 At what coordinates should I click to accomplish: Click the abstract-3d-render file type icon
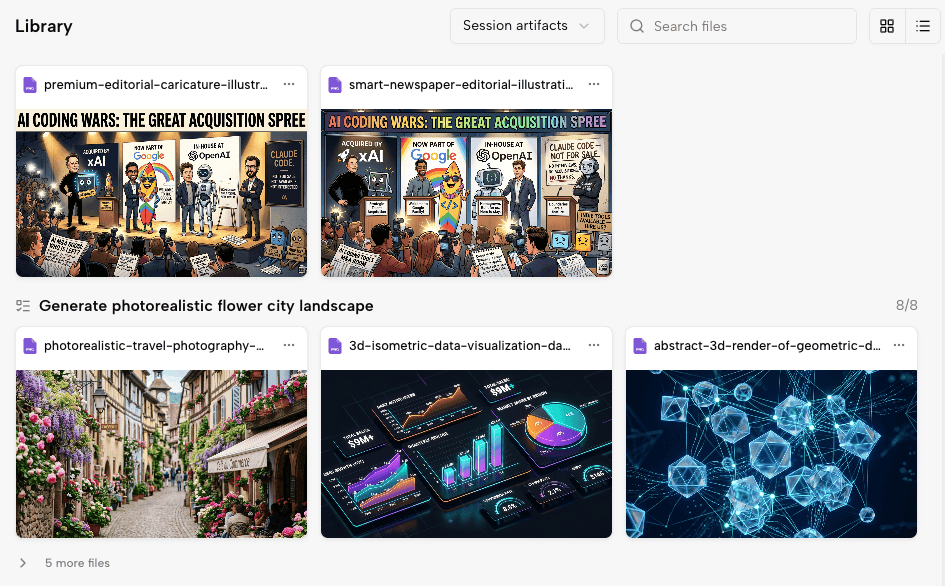pos(640,346)
